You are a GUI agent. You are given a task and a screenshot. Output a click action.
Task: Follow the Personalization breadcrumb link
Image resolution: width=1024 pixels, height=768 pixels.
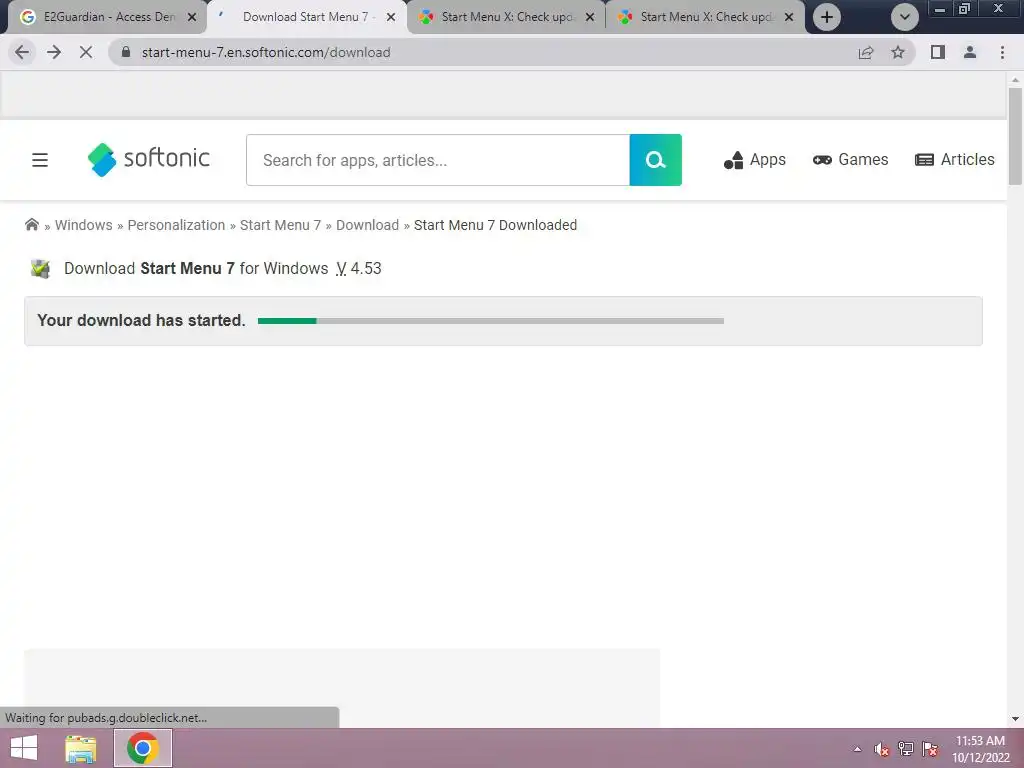pyautogui.click(x=176, y=225)
